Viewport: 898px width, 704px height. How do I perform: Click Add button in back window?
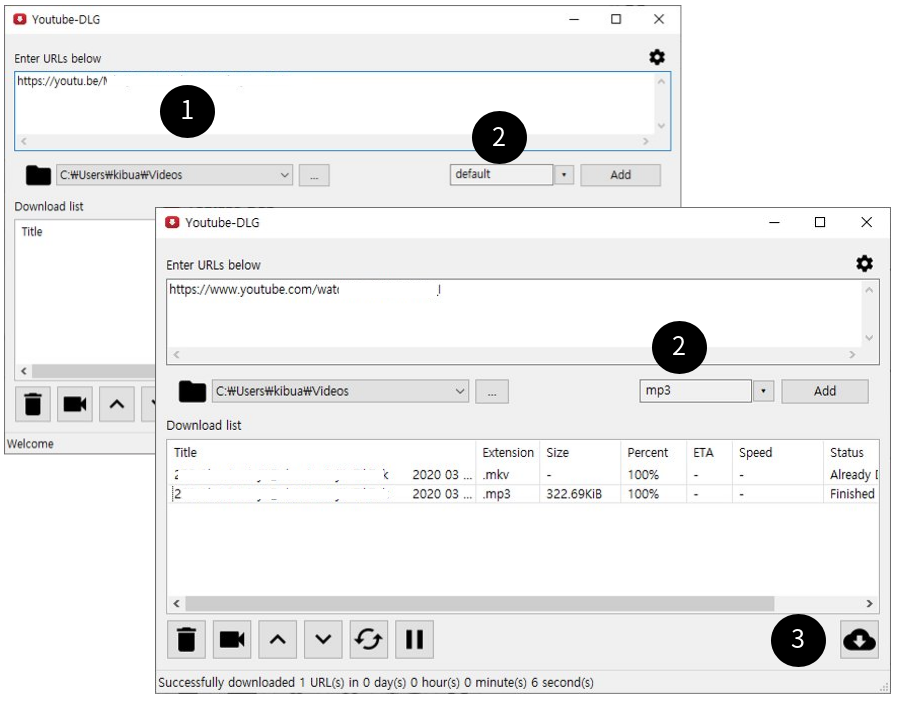tap(620, 175)
